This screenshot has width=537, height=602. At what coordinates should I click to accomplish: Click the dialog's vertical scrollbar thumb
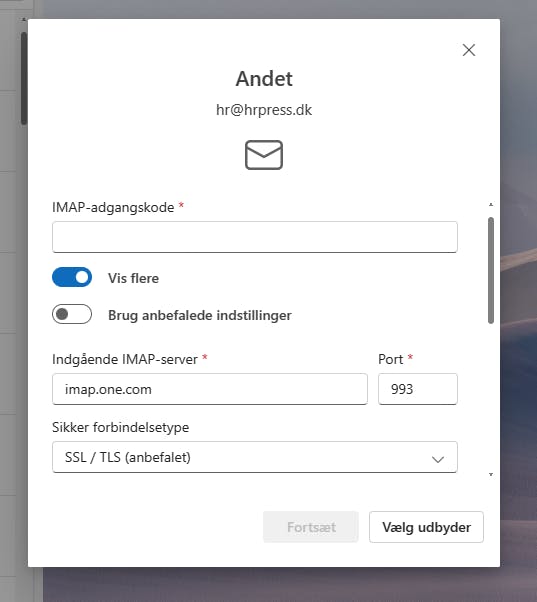pos(491,270)
